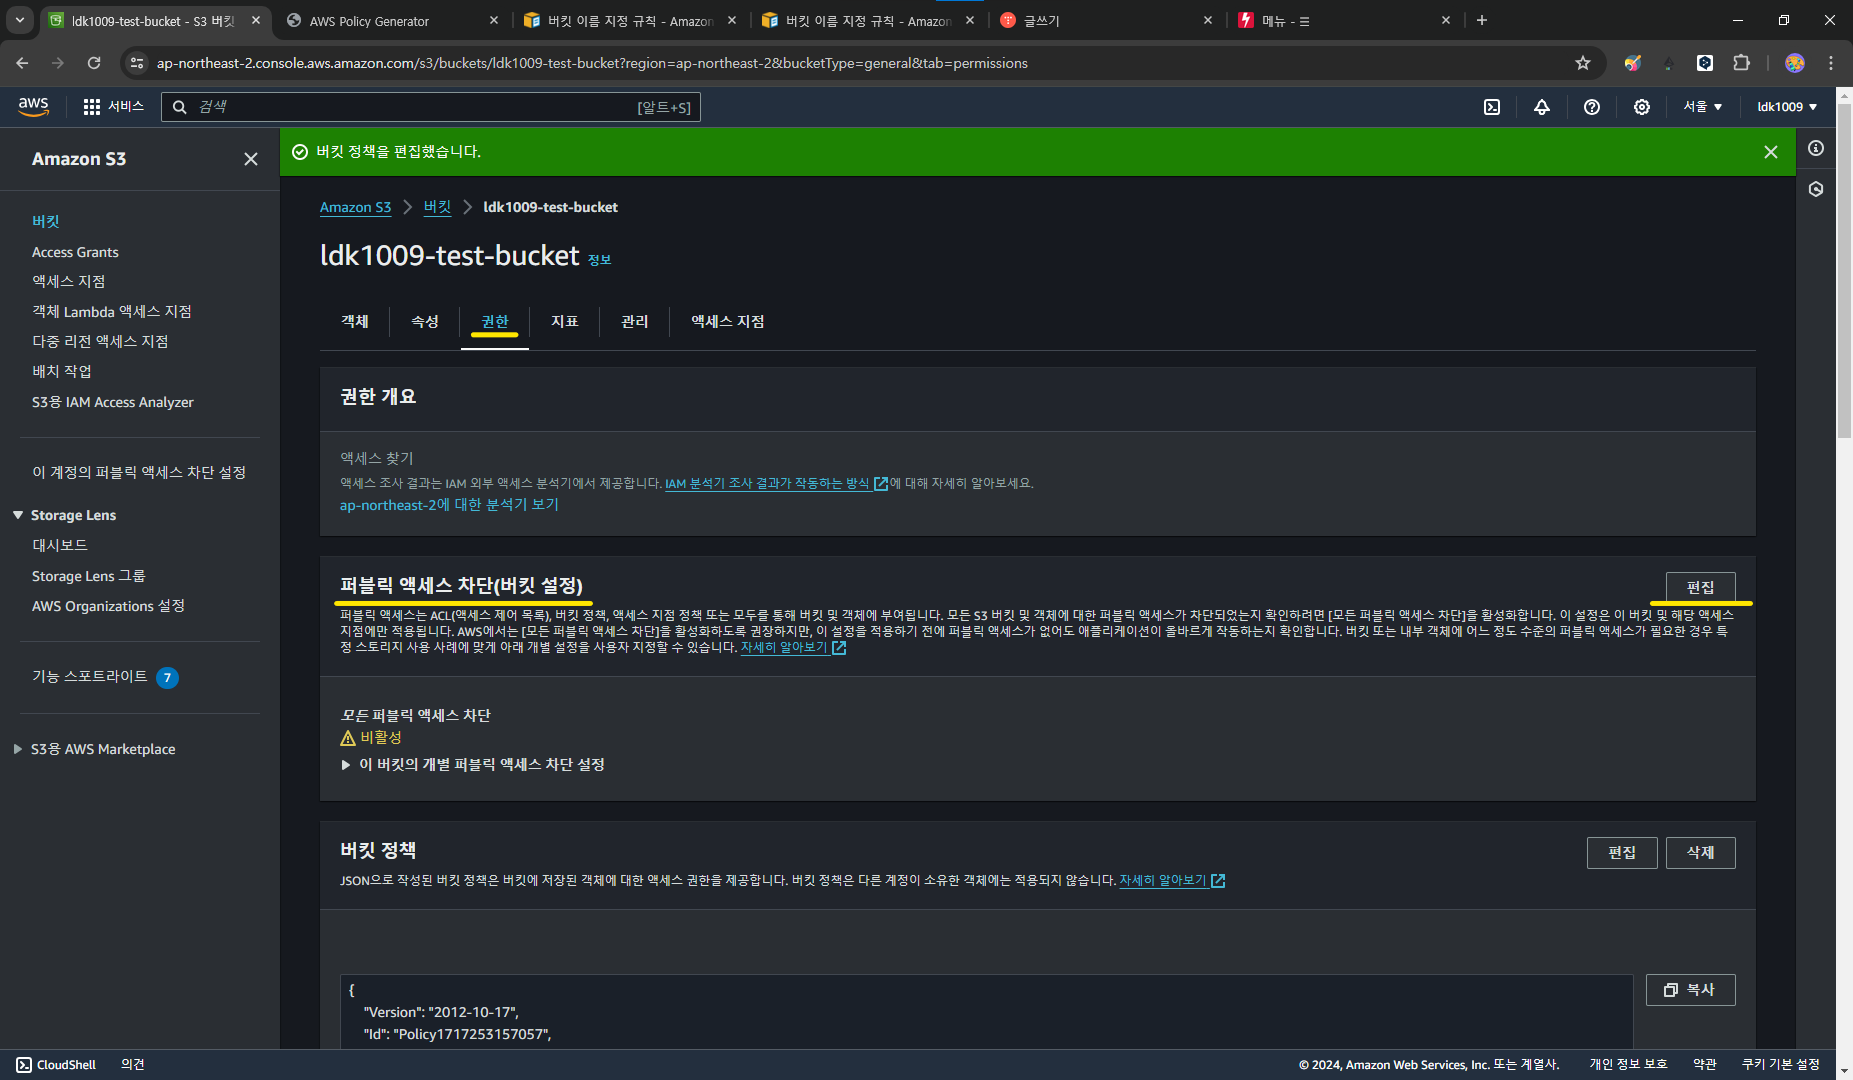This screenshot has height=1080, width=1853.
Task: Click the 정보 link next to bucket name
Action: click(x=599, y=260)
